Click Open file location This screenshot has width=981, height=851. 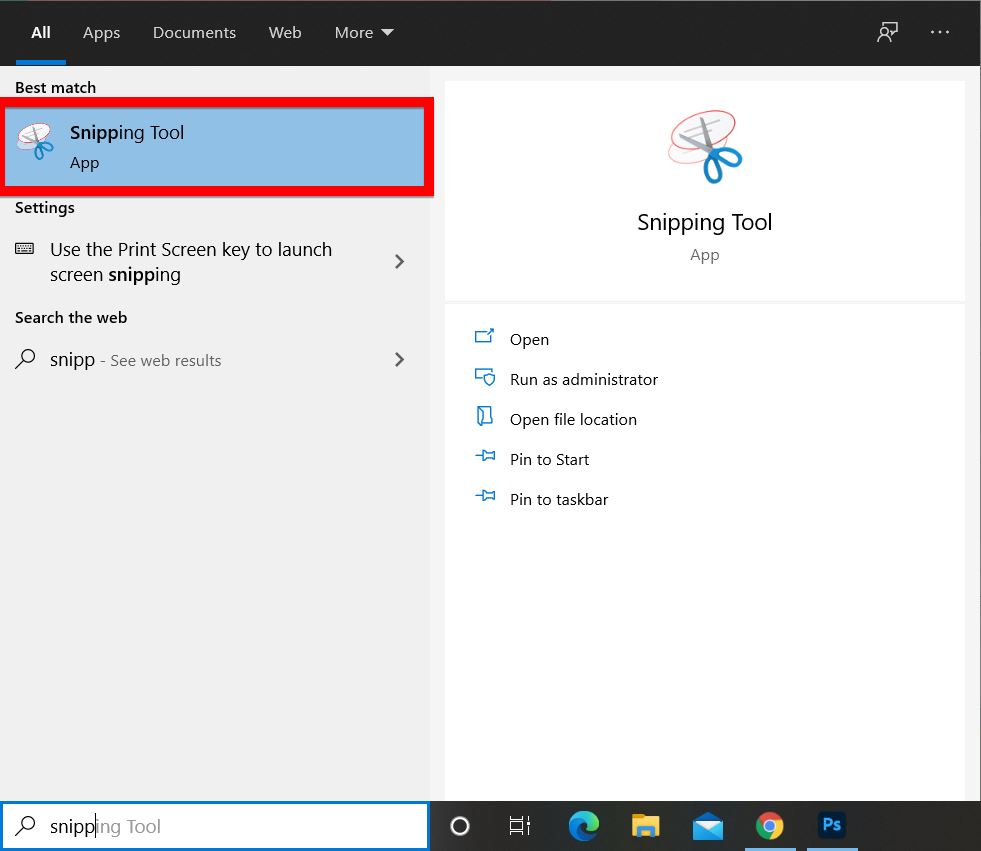click(x=573, y=420)
